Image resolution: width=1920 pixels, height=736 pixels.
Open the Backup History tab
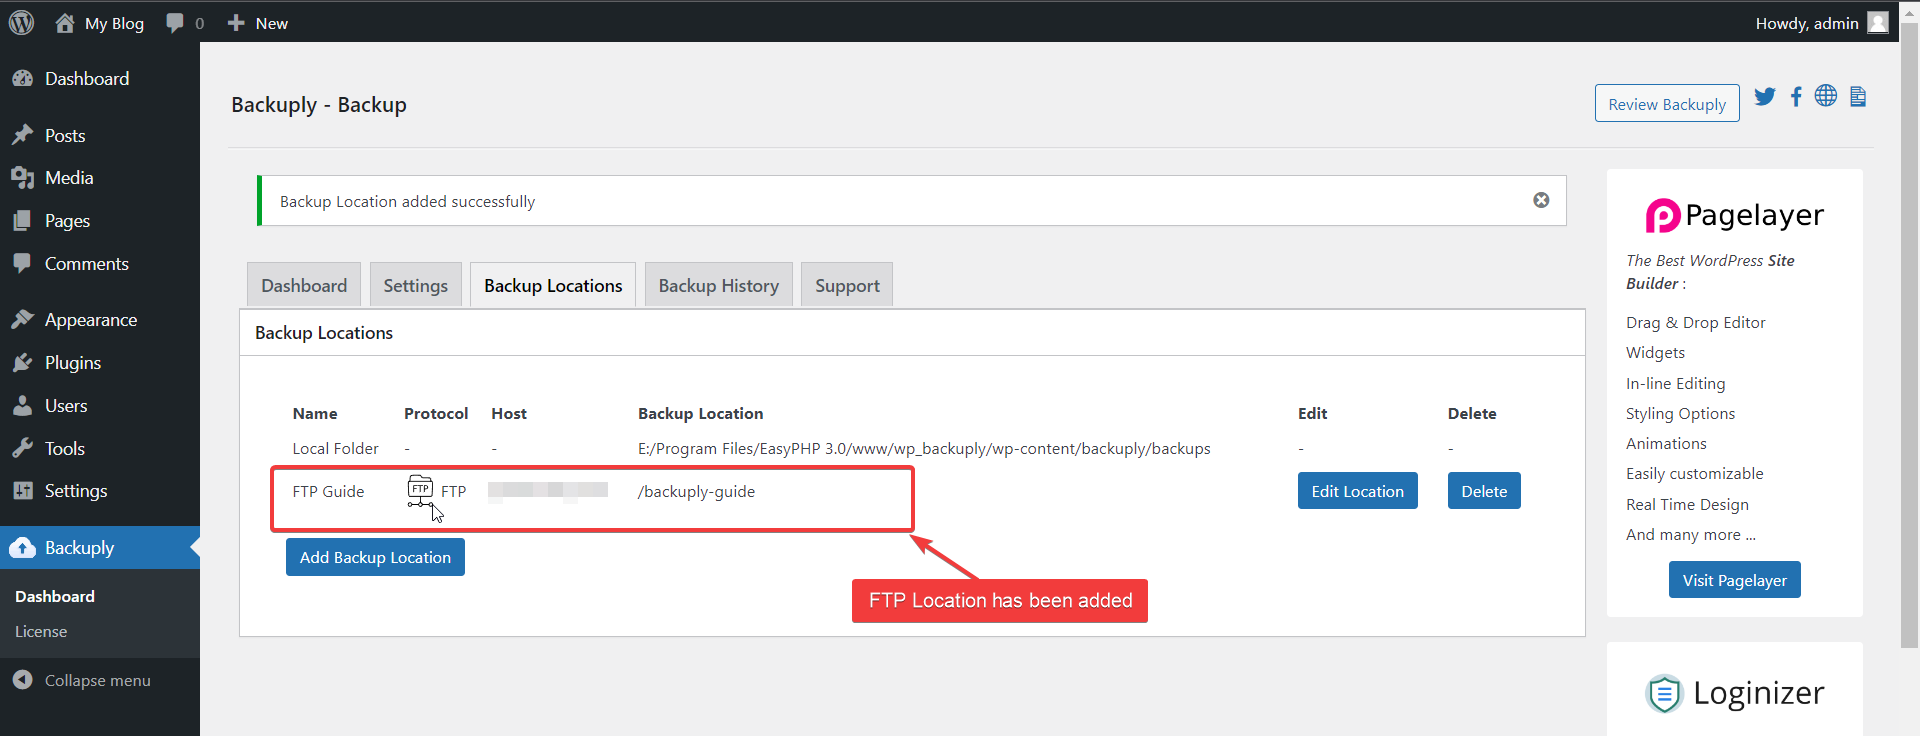click(x=719, y=285)
